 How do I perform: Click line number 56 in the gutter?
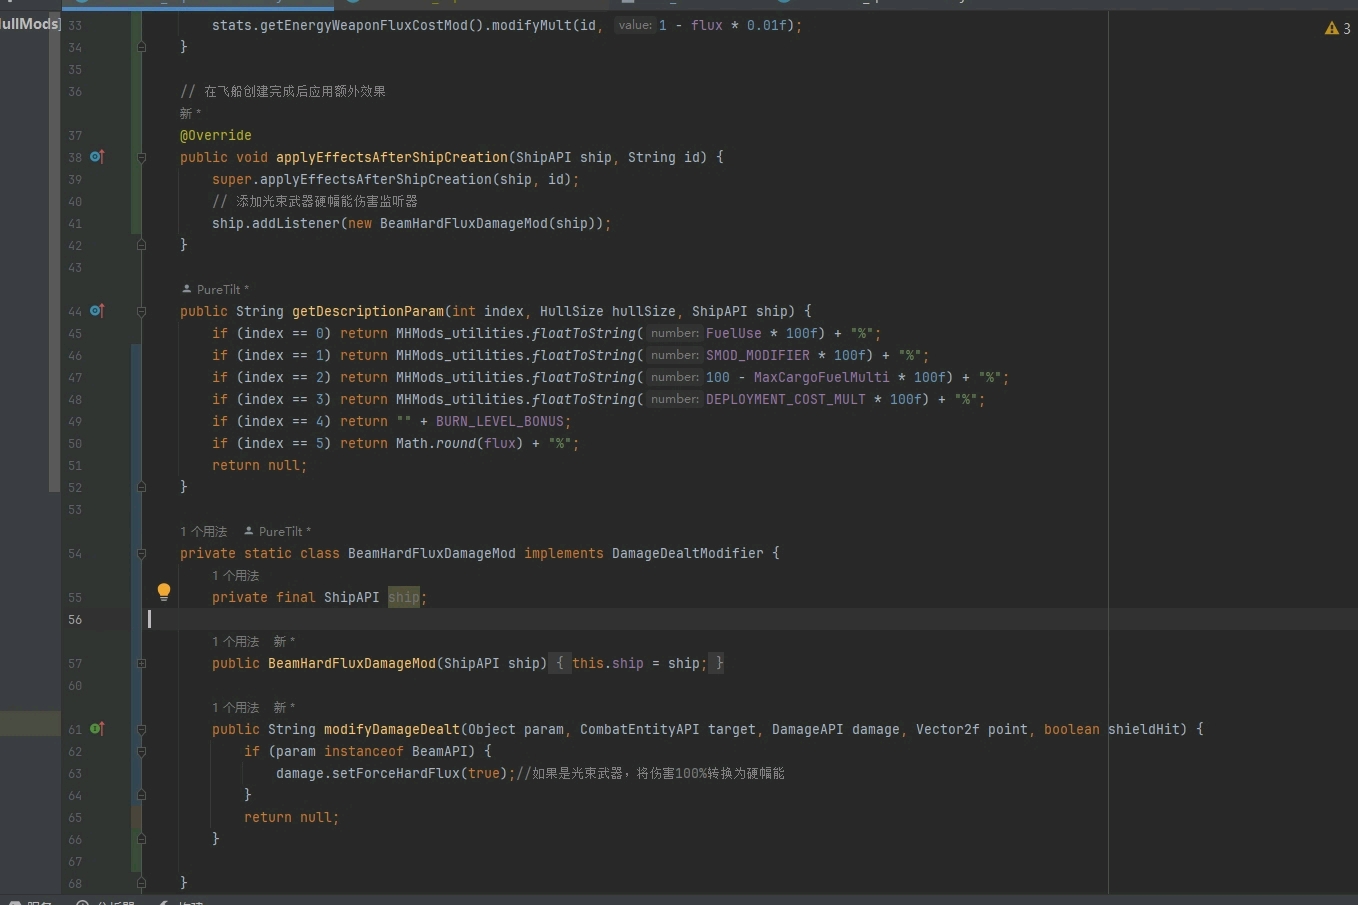(x=75, y=619)
